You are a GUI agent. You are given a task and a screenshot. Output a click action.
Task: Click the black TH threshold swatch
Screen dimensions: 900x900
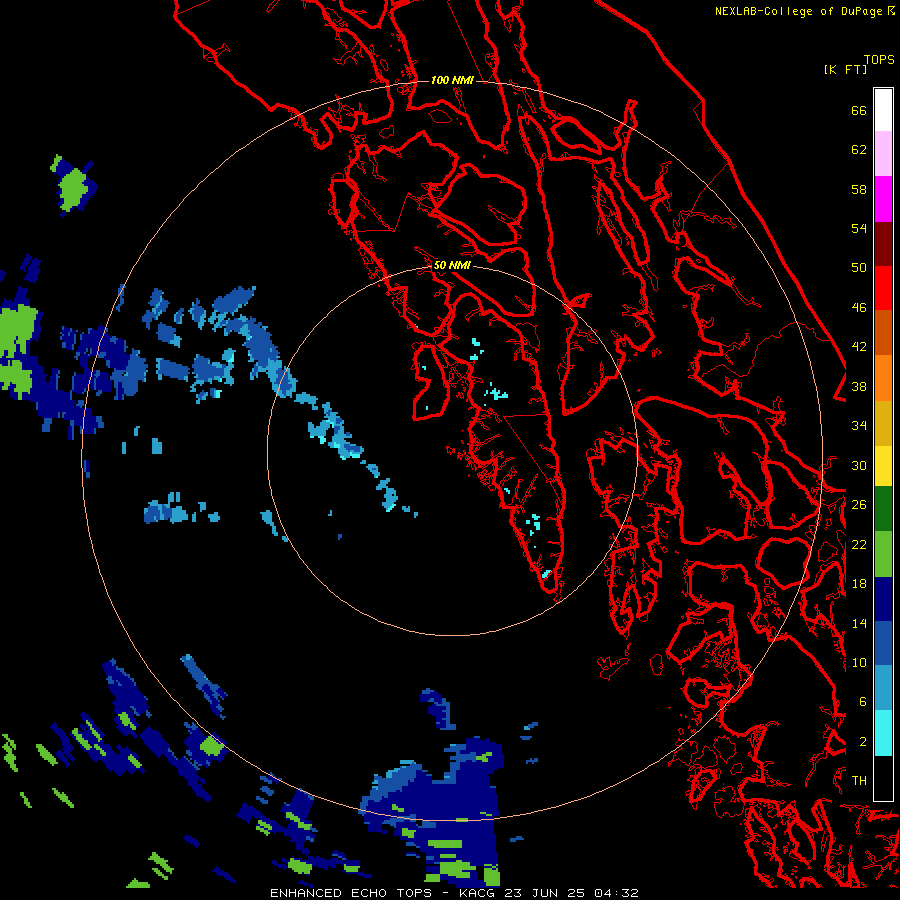click(x=883, y=778)
